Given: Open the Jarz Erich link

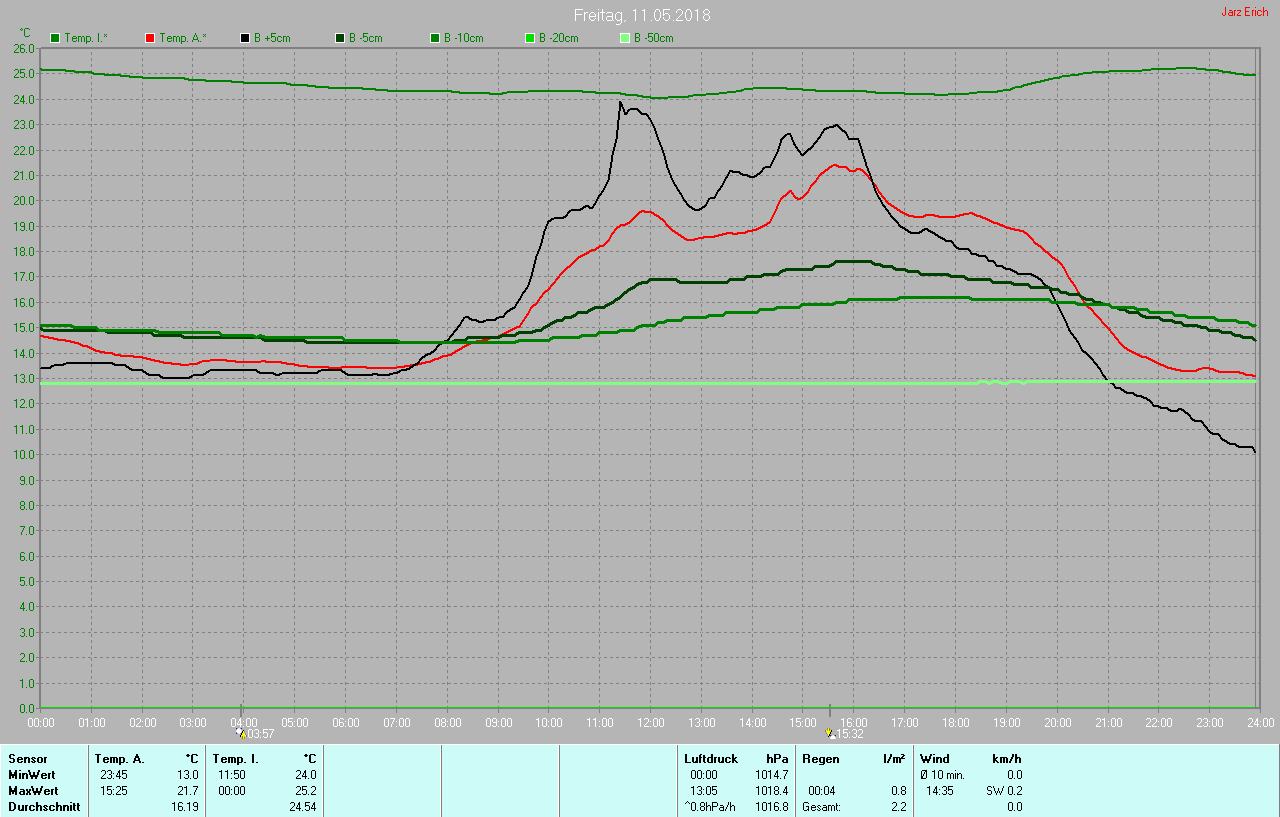Looking at the screenshot, I should click(x=1244, y=12).
